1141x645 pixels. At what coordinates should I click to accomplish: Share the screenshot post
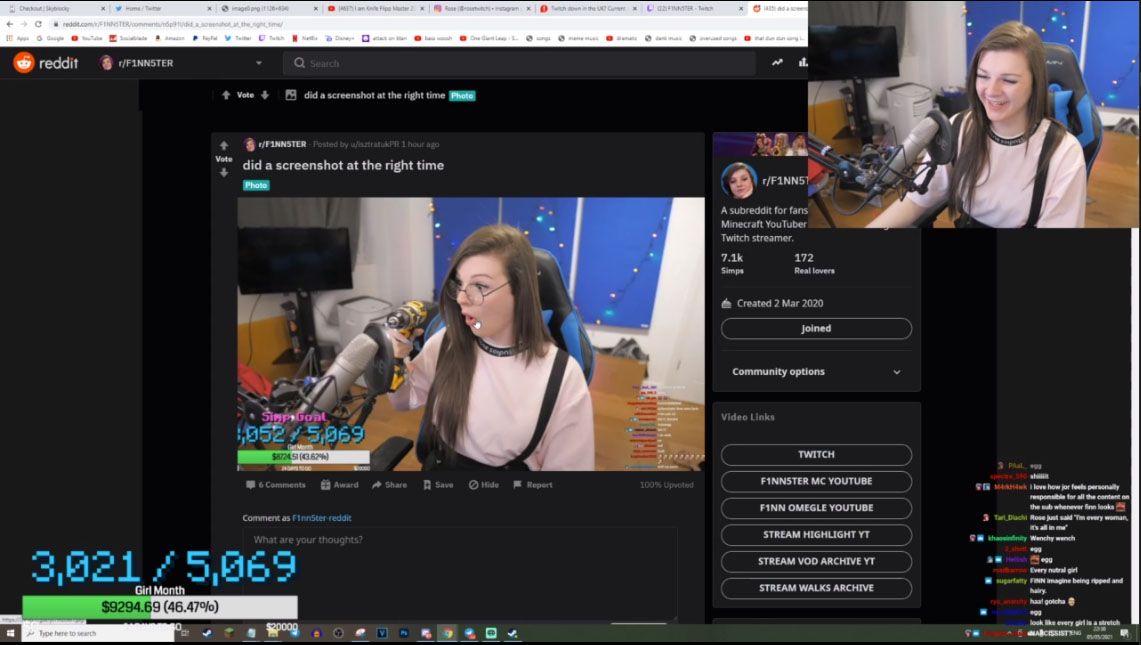(389, 485)
